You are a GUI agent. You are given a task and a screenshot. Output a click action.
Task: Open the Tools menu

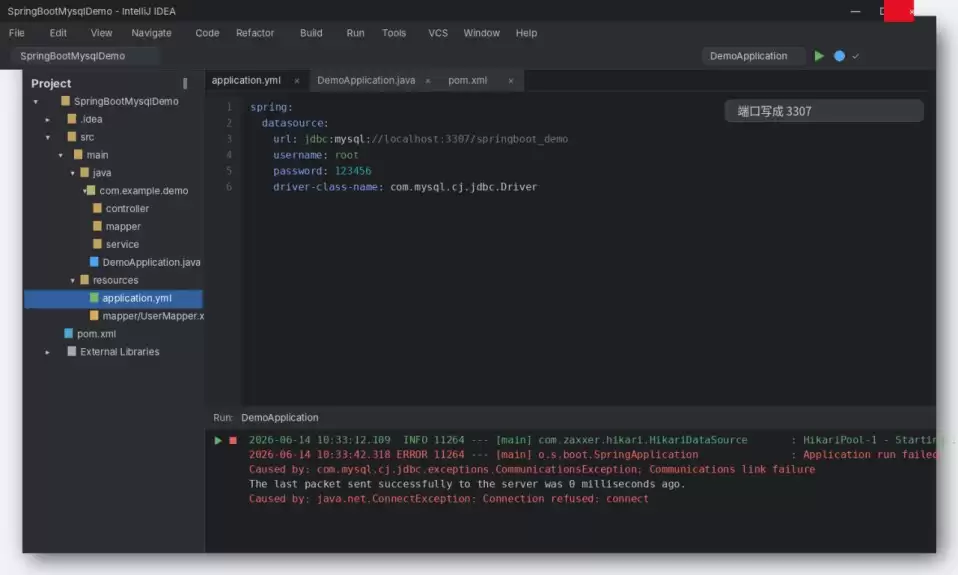pyautogui.click(x=393, y=33)
